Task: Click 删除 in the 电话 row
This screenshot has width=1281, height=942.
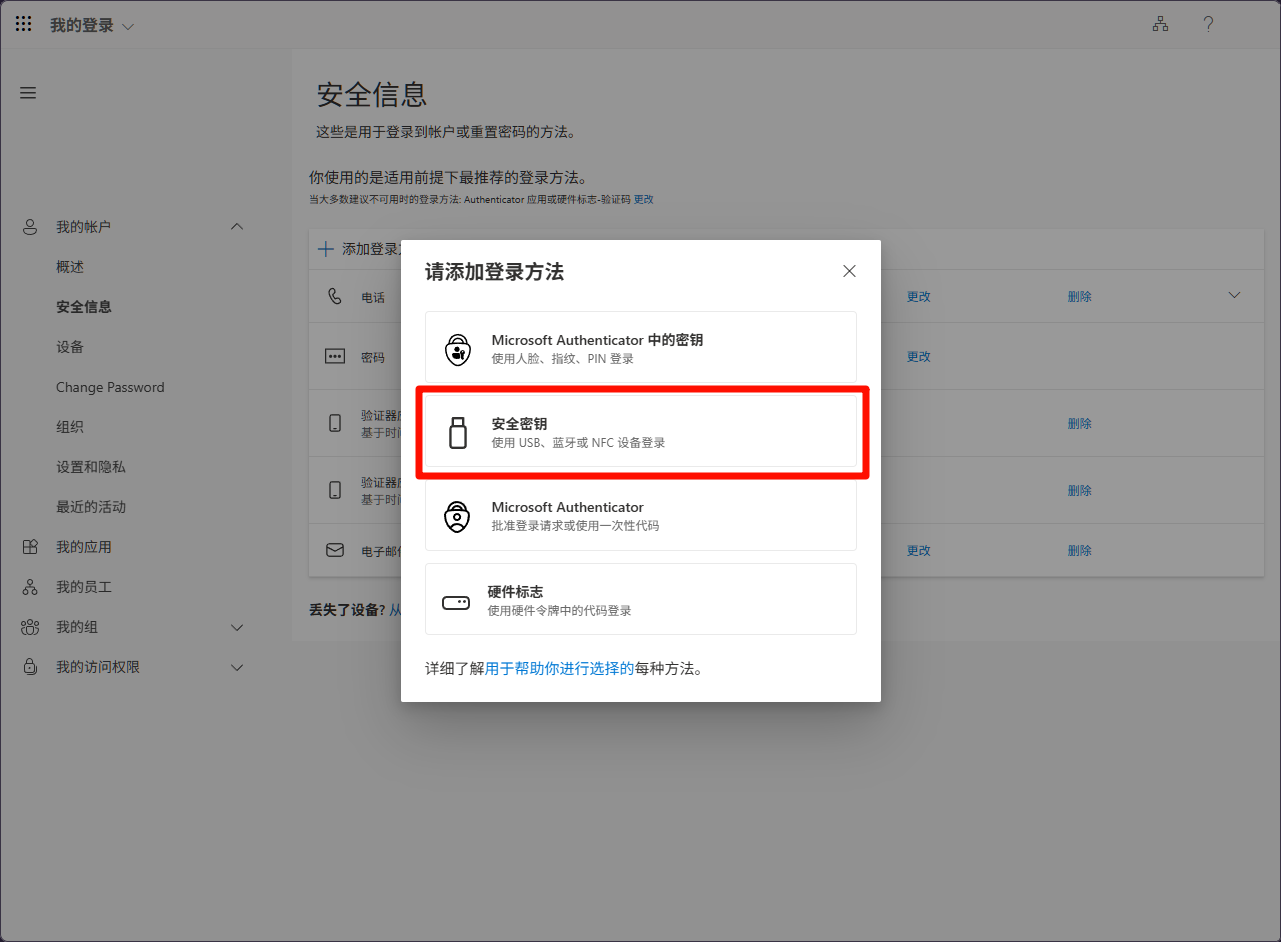Action: [x=1080, y=297]
